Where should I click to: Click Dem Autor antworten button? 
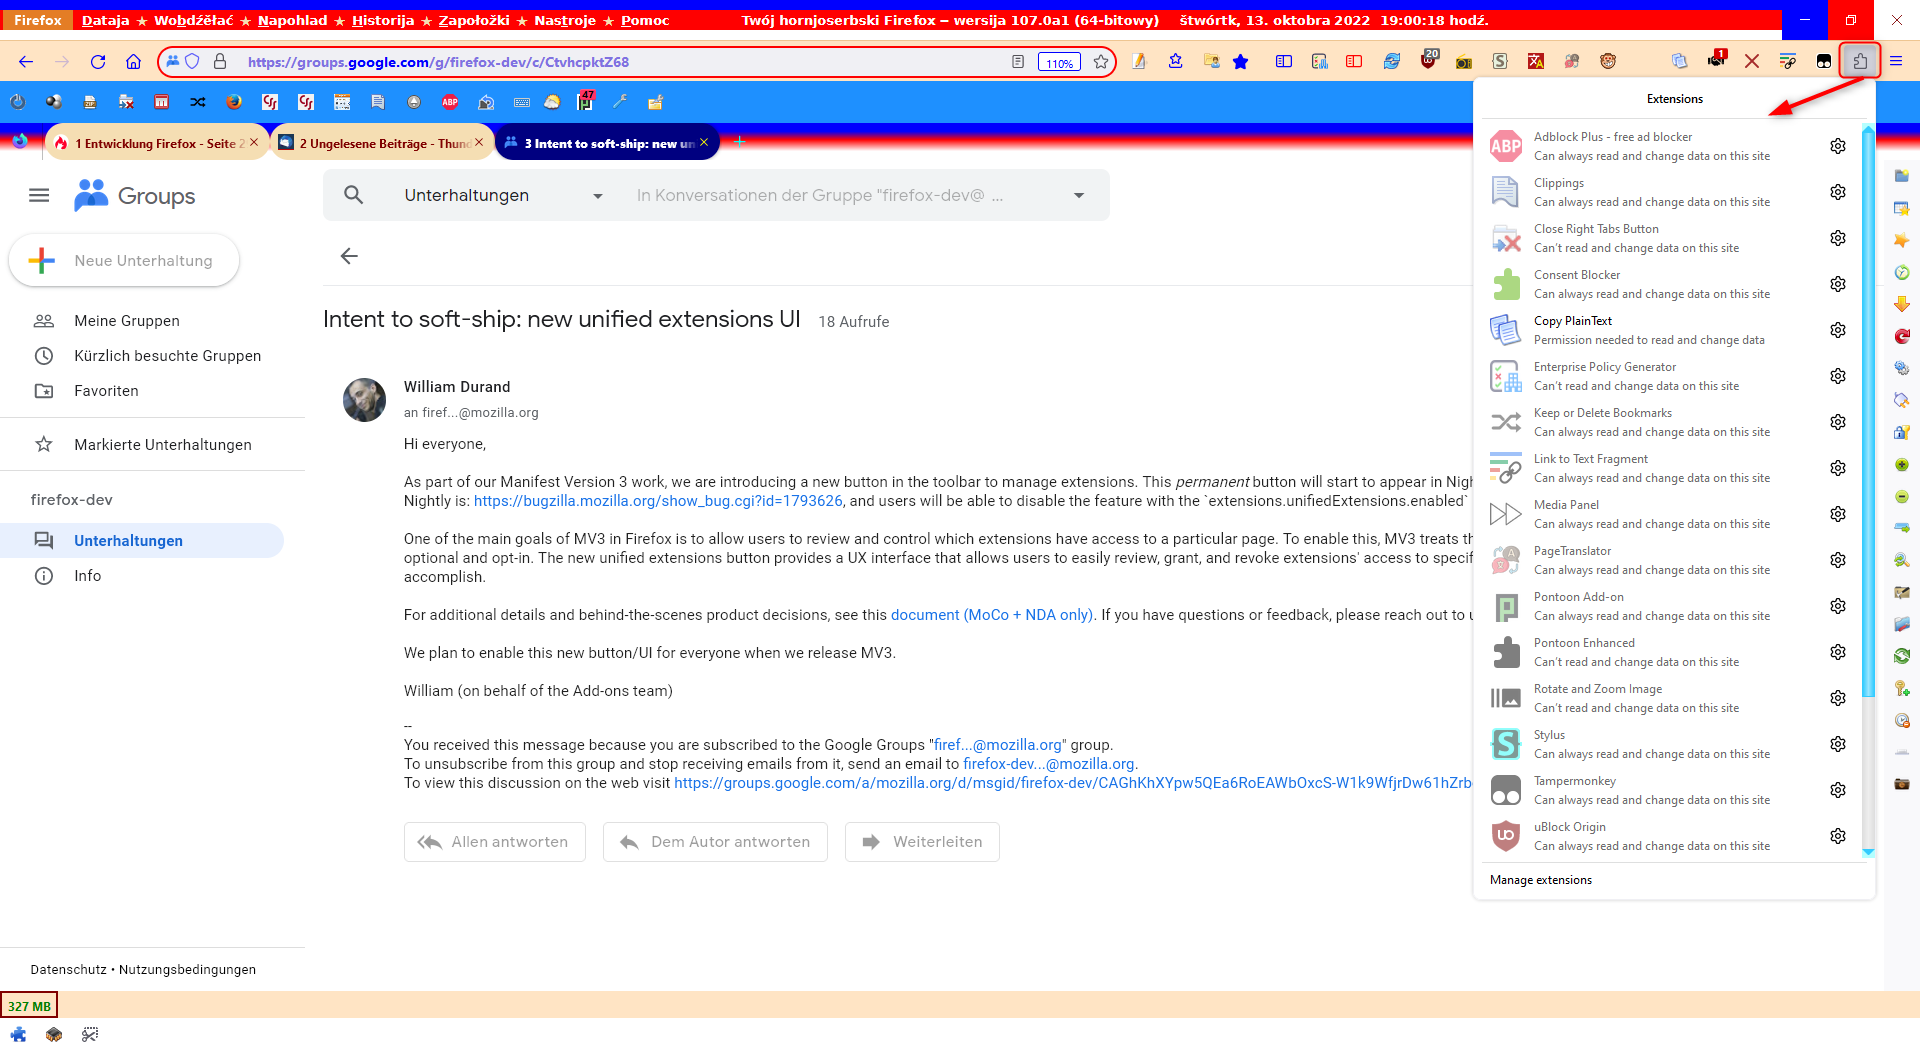click(x=715, y=842)
